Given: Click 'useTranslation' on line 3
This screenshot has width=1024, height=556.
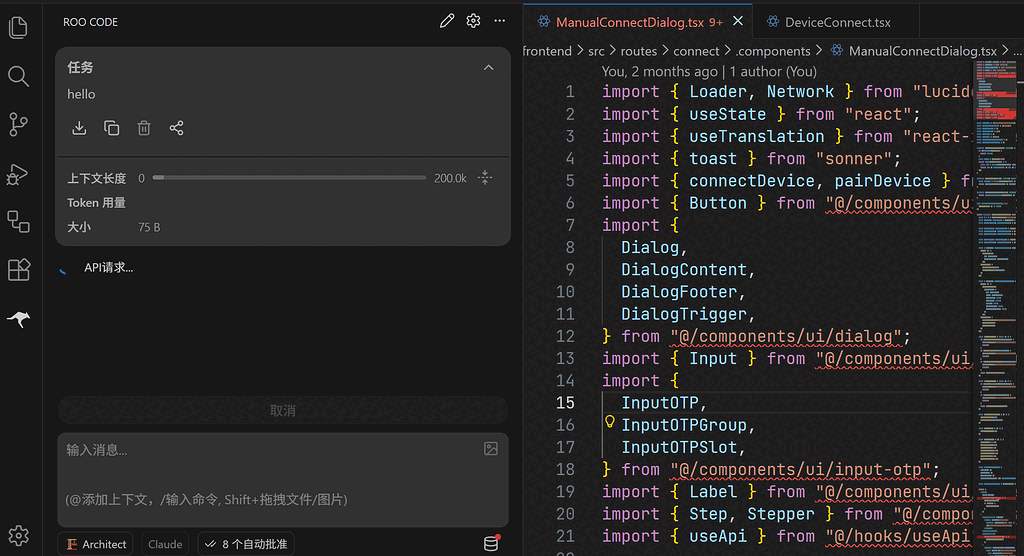Looking at the screenshot, I should tap(756, 137).
